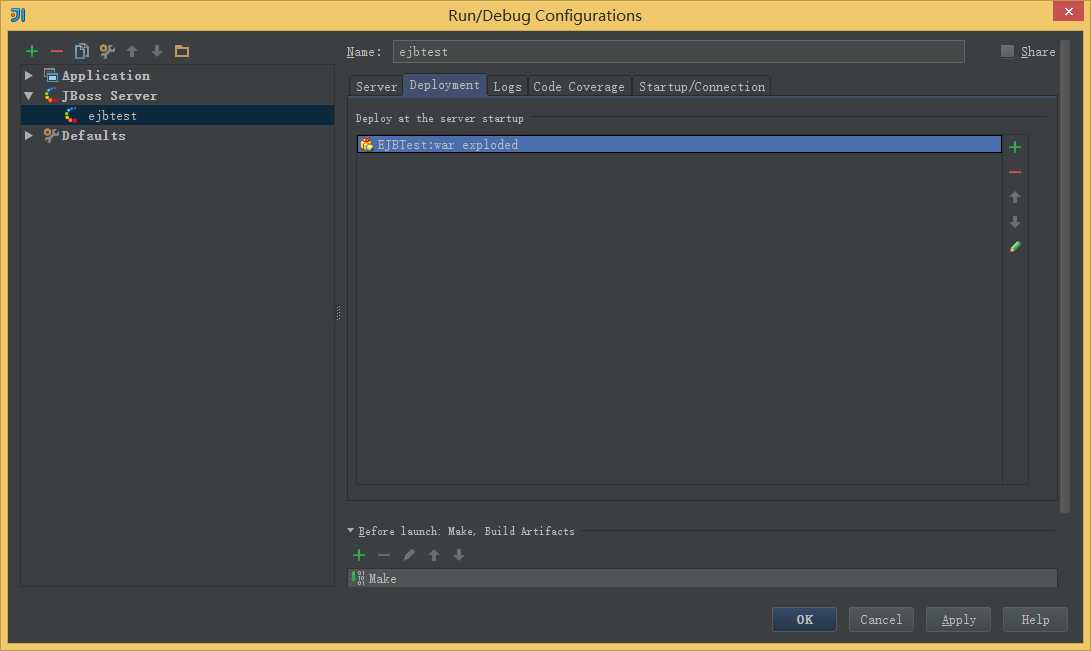Switch to the Server tab
The image size is (1091, 651).
376,86
